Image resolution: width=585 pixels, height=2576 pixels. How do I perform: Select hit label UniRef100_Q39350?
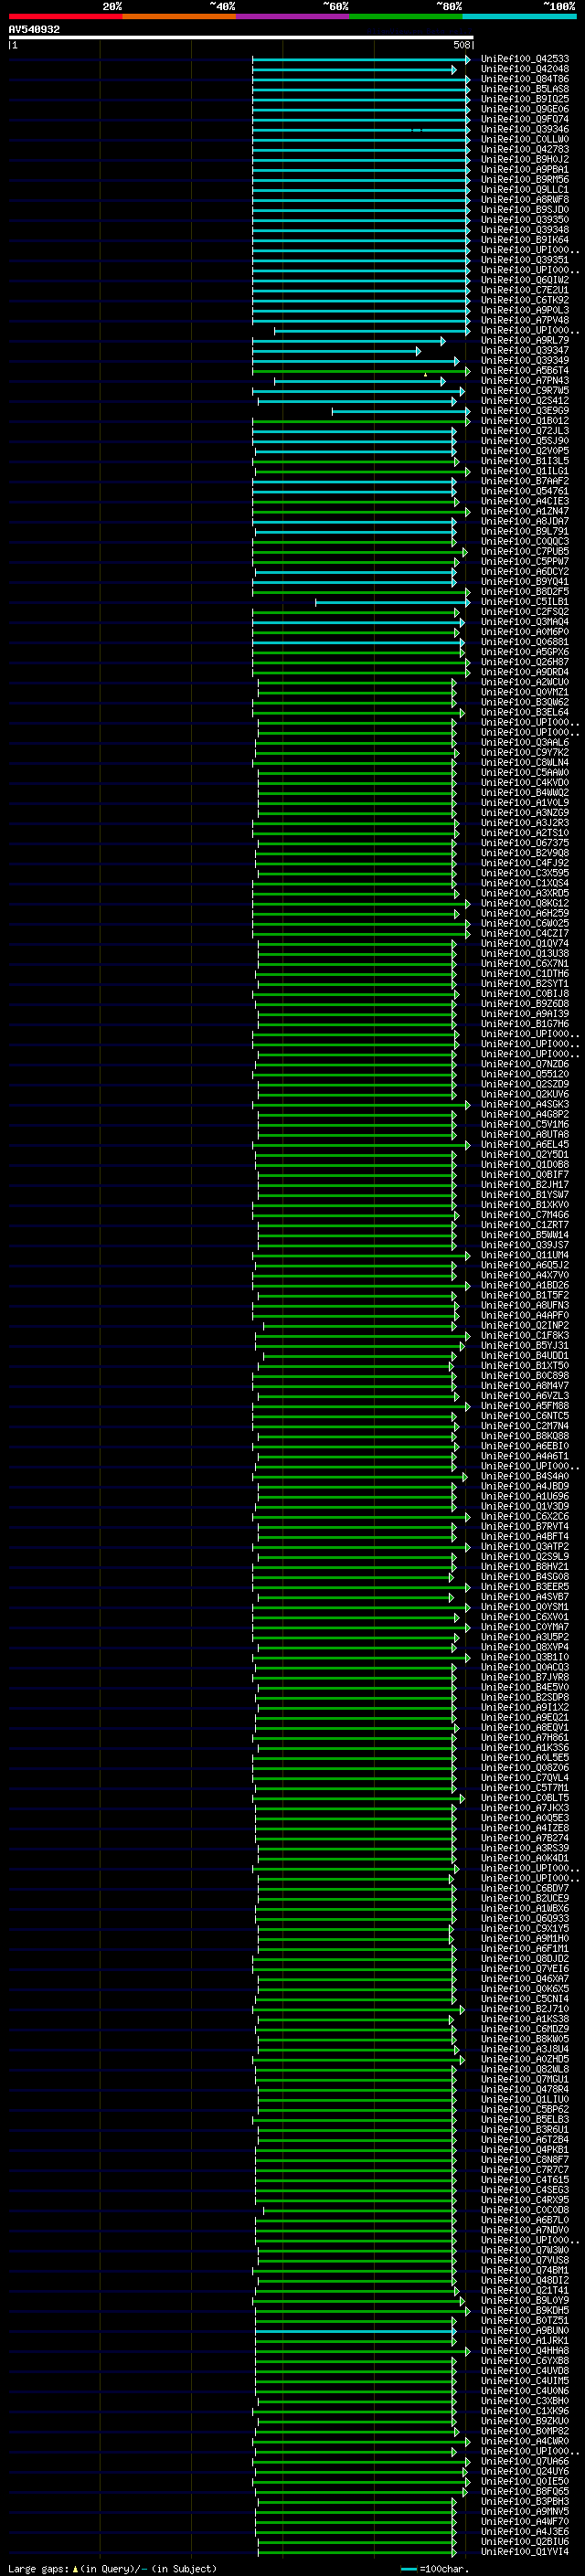click(x=525, y=219)
